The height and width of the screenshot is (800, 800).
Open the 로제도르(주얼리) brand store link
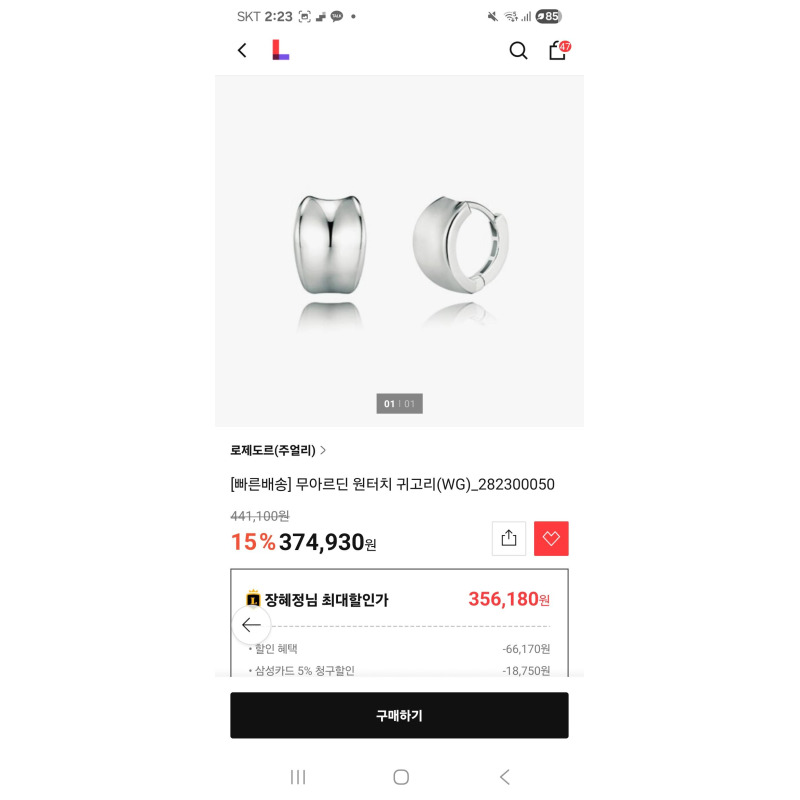[273, 450]
